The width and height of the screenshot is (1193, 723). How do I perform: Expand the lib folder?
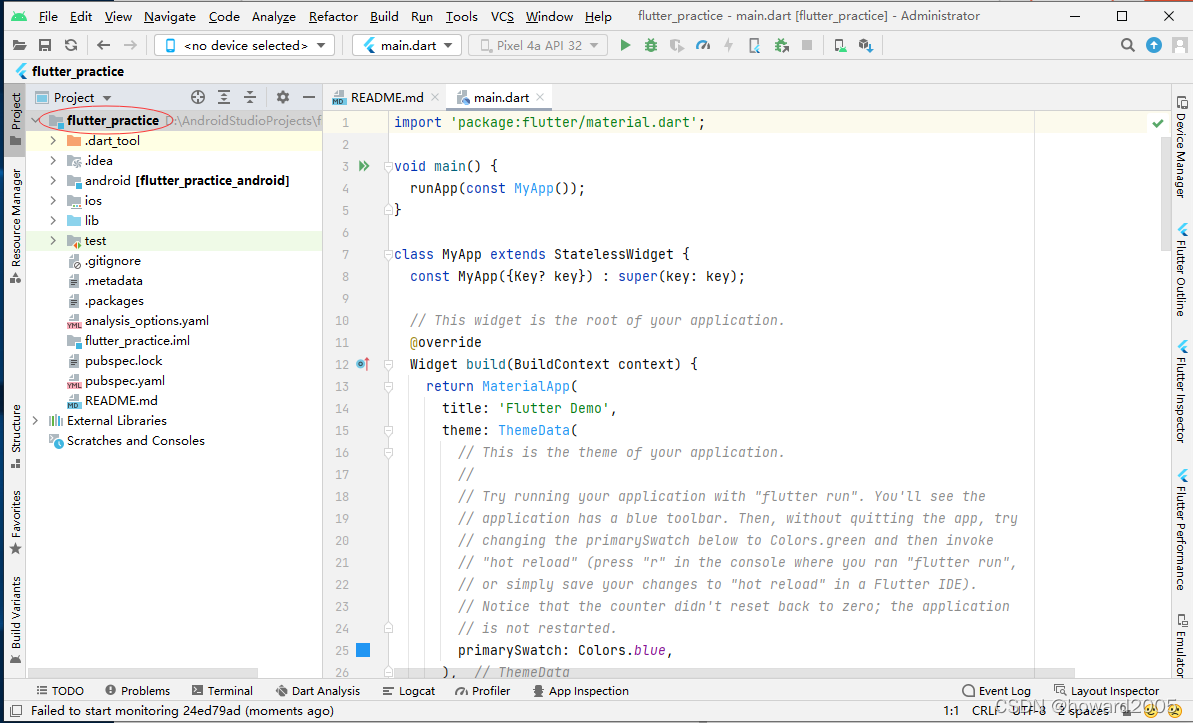[x=52, y=221]
